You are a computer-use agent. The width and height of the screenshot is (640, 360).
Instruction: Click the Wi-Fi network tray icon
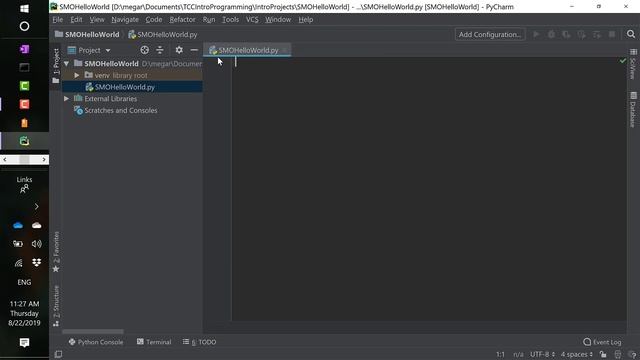18,263
